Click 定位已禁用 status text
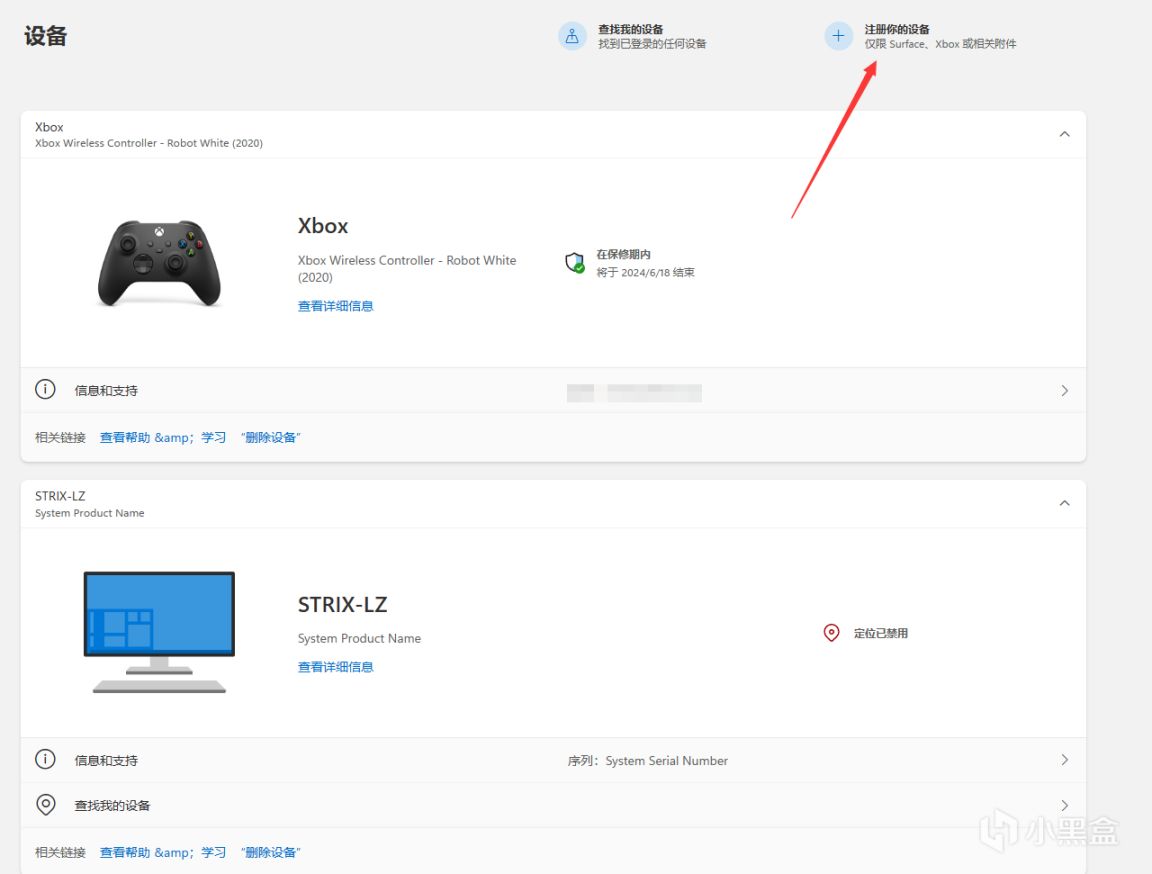The height and width of the screenshot is (874, 1152). 881,633
